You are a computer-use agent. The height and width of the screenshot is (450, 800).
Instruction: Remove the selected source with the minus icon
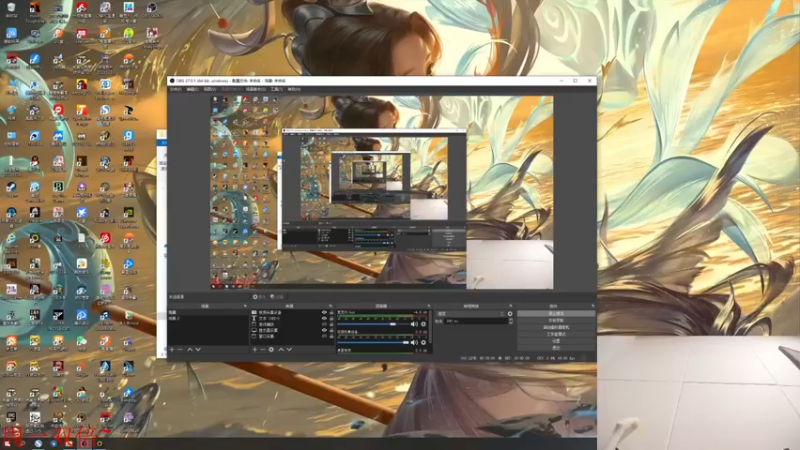pyautogui.click(x=263, y=349)
